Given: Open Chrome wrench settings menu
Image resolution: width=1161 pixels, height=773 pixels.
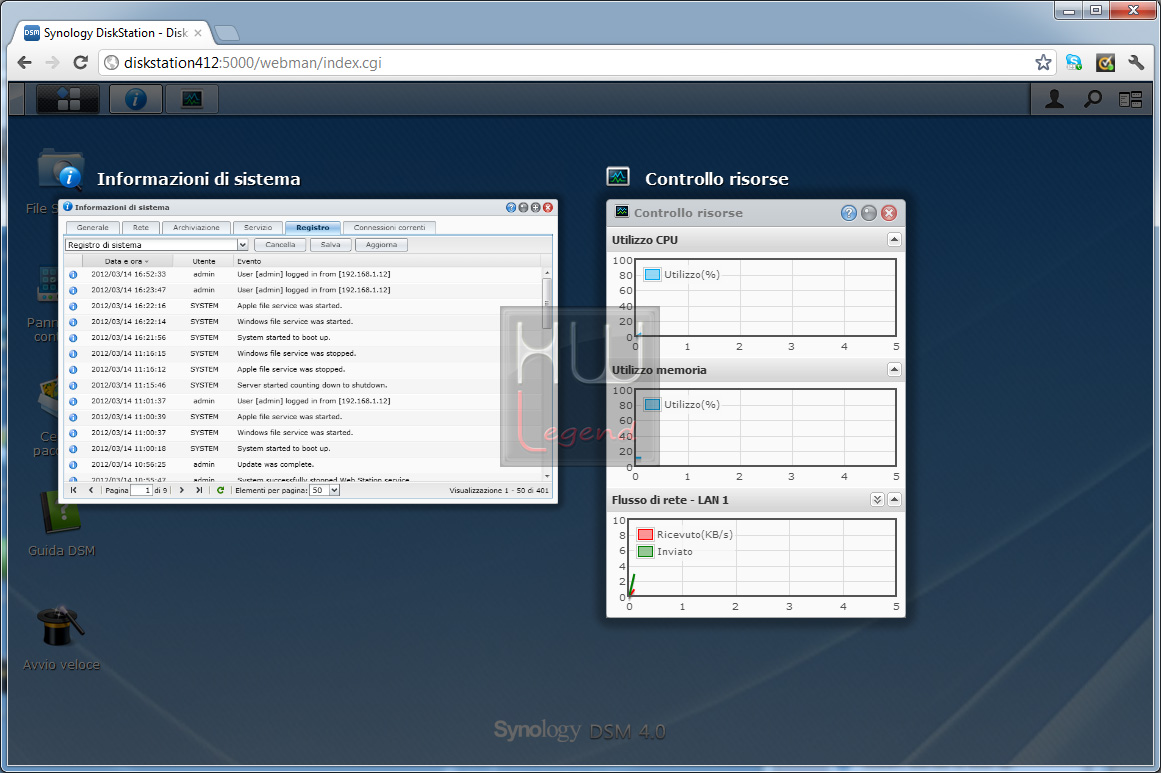Looking at the screenshot, I should (x=1136, y=63).
